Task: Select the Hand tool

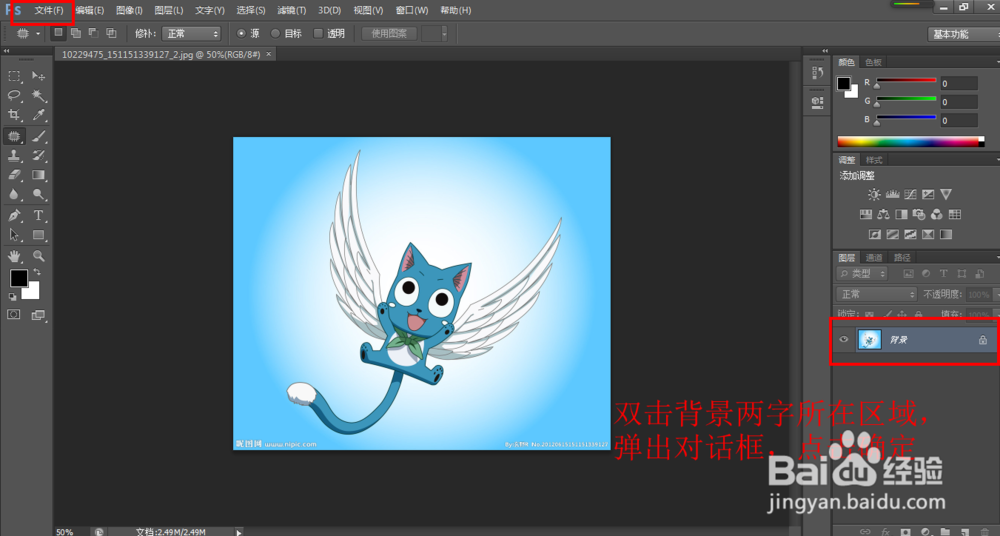Action: (x=14, y=257)
